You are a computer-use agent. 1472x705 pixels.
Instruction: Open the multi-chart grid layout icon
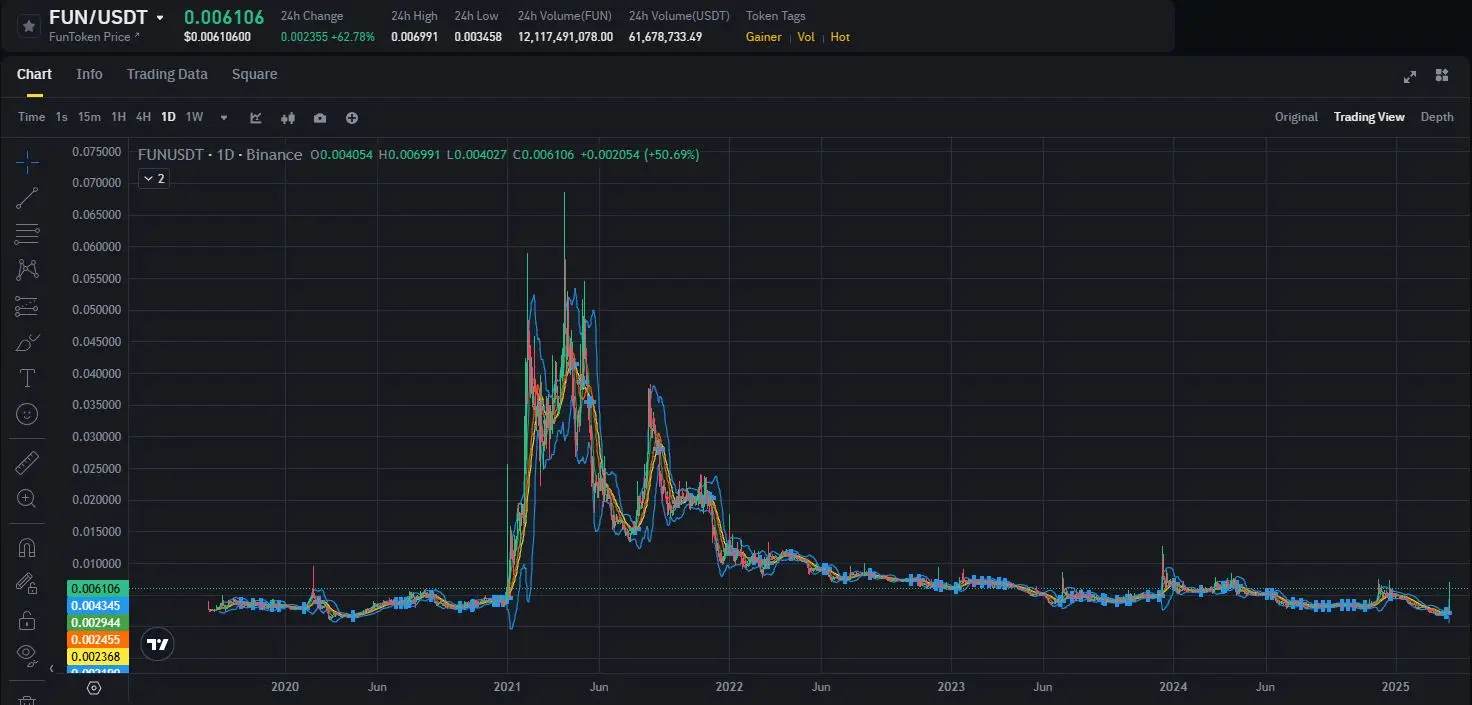[x=1442, y=75]
